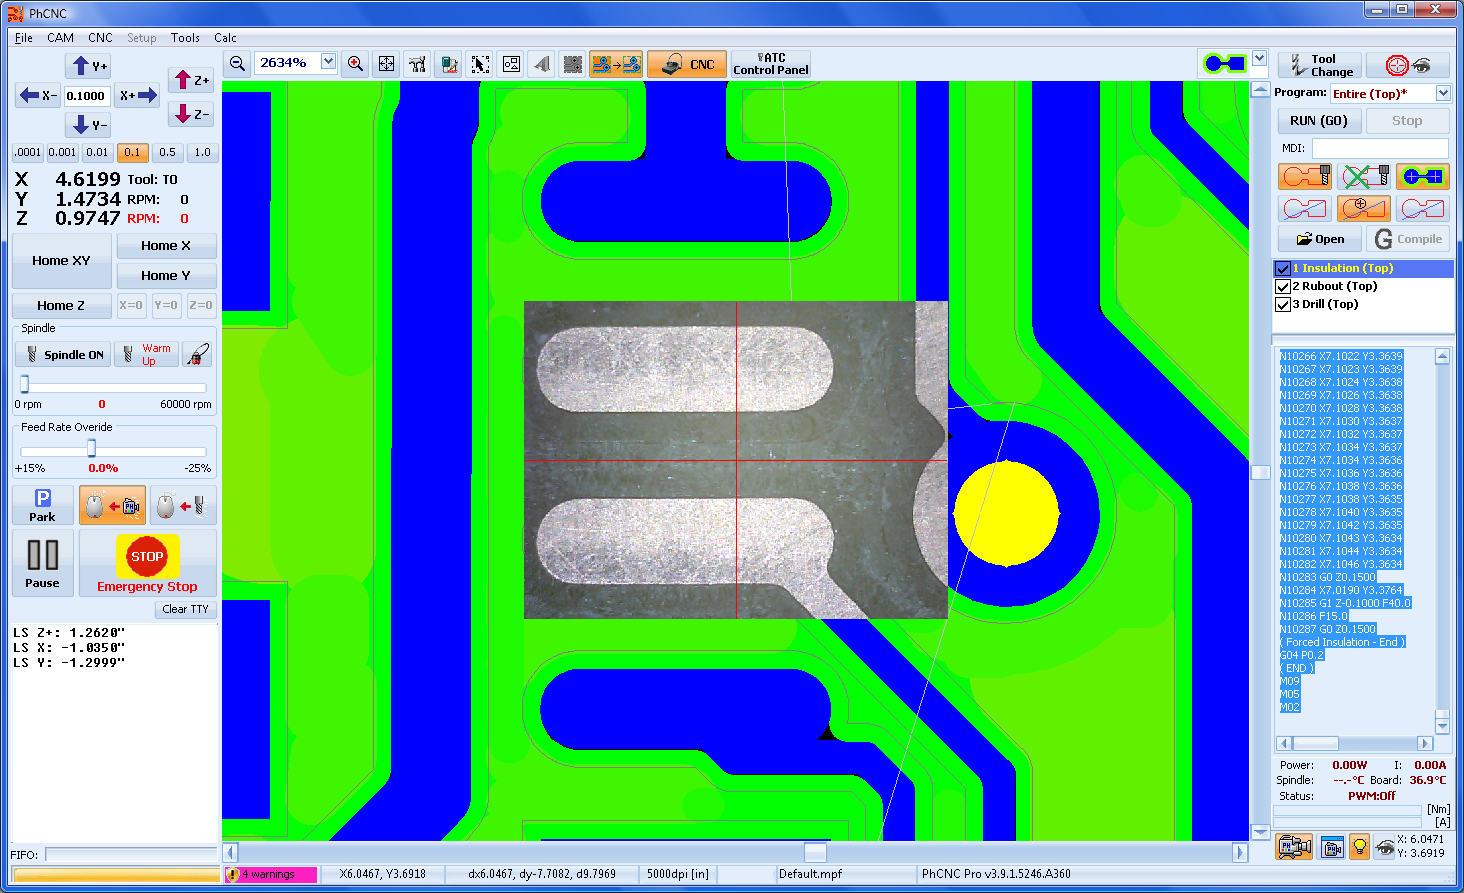Open the trace view style dropdown
1464x893 pixels.
pyautogui.click(x=1259, y=59)
